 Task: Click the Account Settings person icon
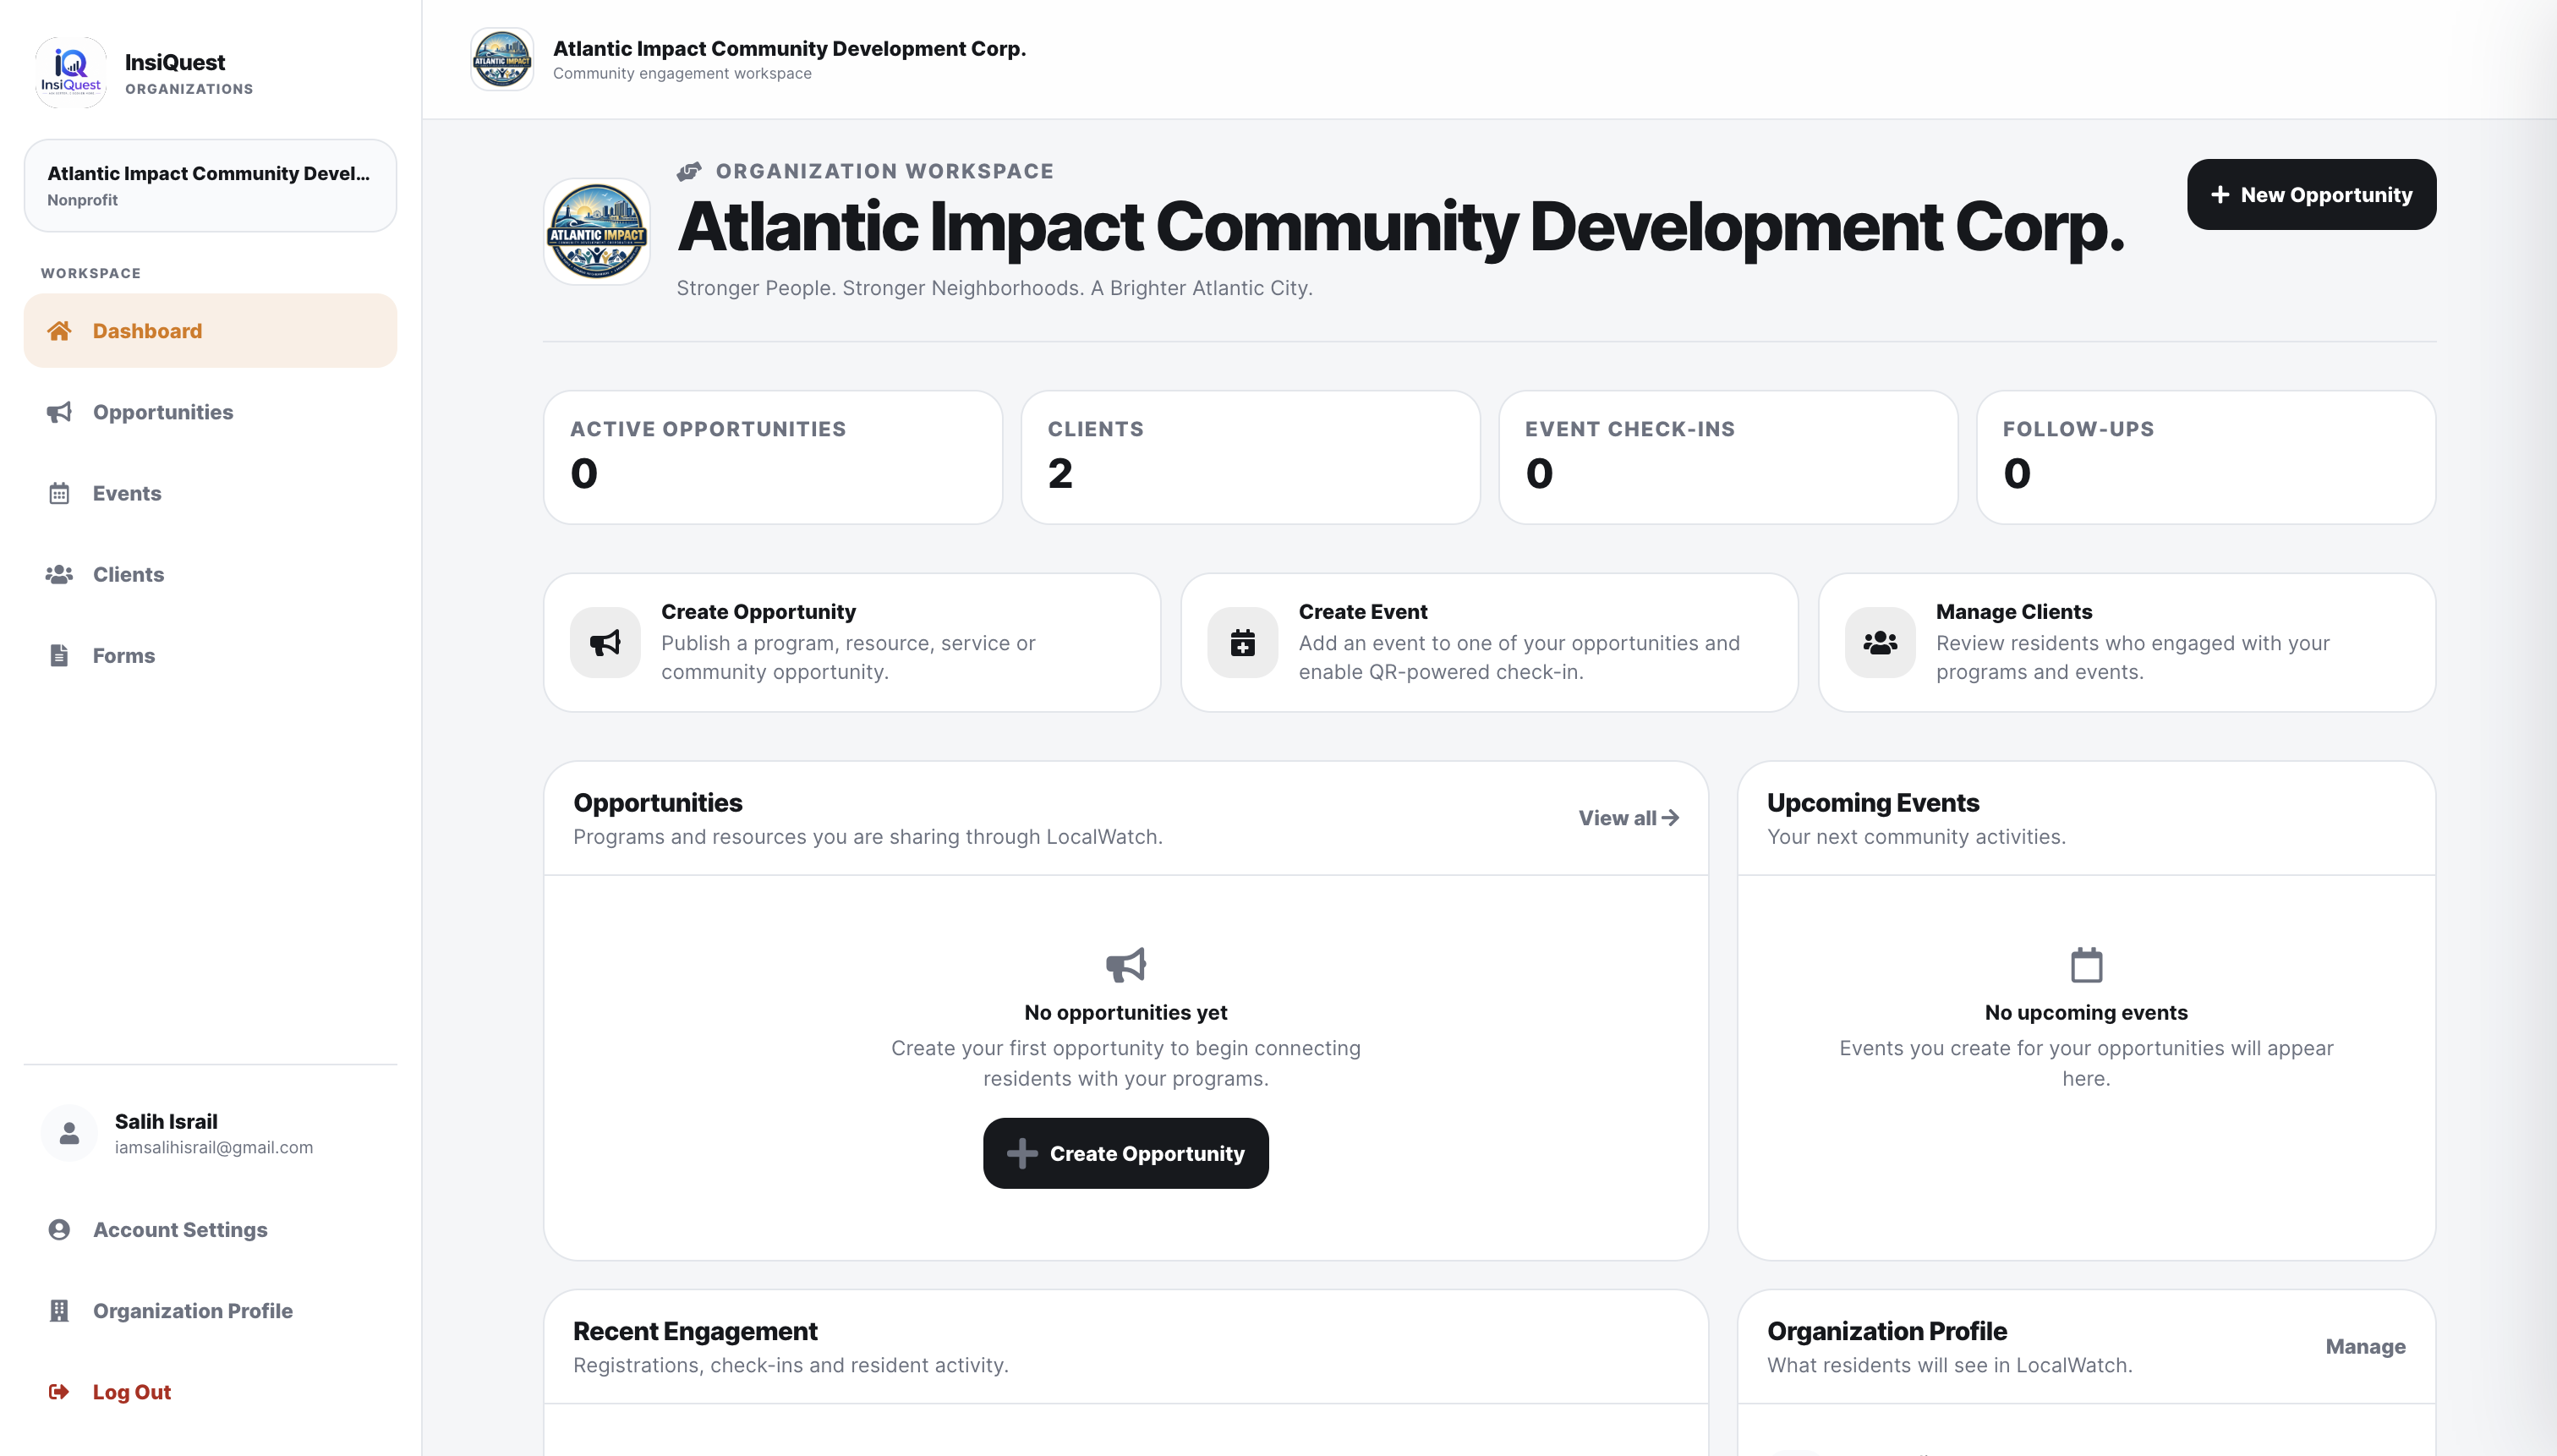pos(59,1229)
